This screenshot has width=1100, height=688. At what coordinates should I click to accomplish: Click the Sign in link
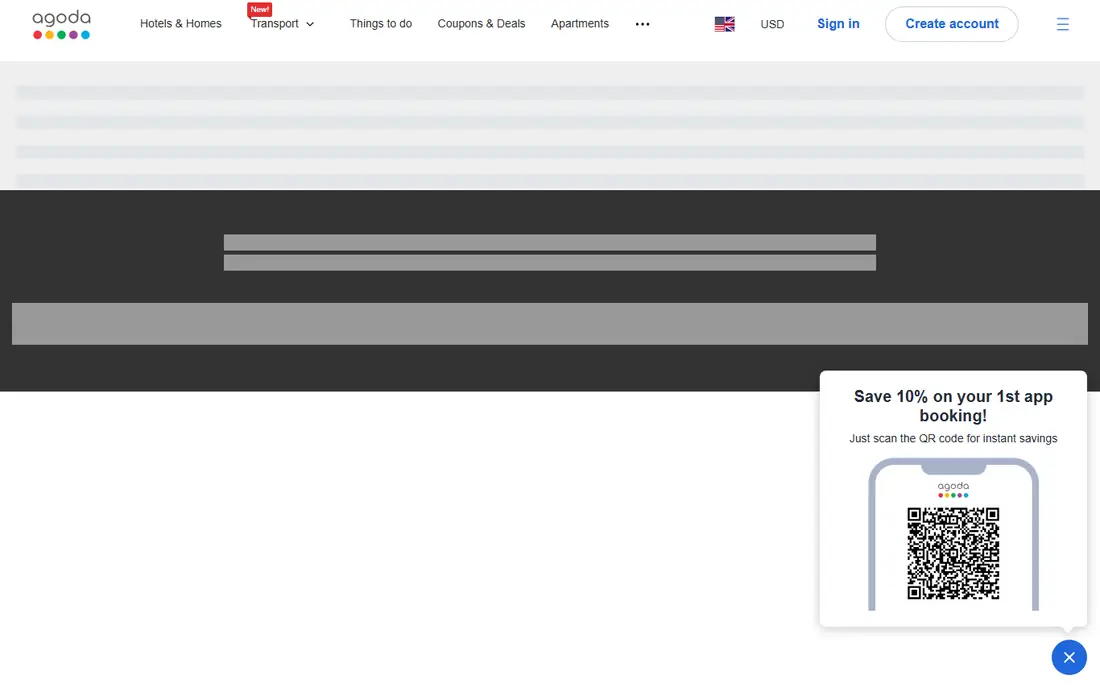click(x=838, y=24)
